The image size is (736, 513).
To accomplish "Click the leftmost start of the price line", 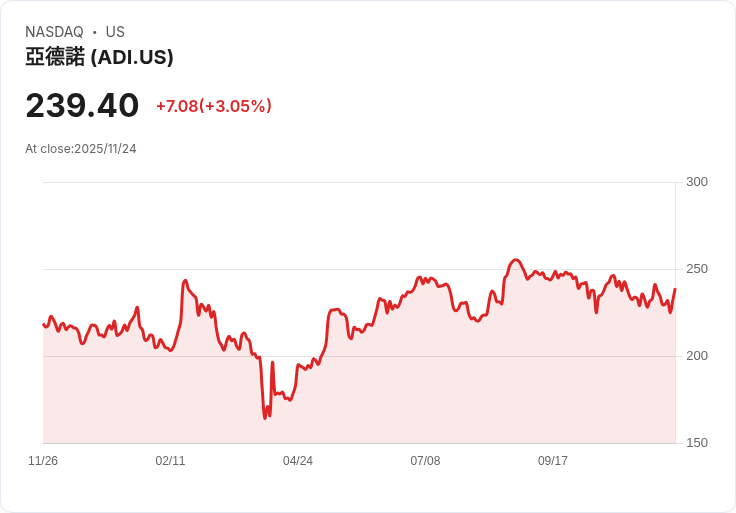I will (44, 324).
